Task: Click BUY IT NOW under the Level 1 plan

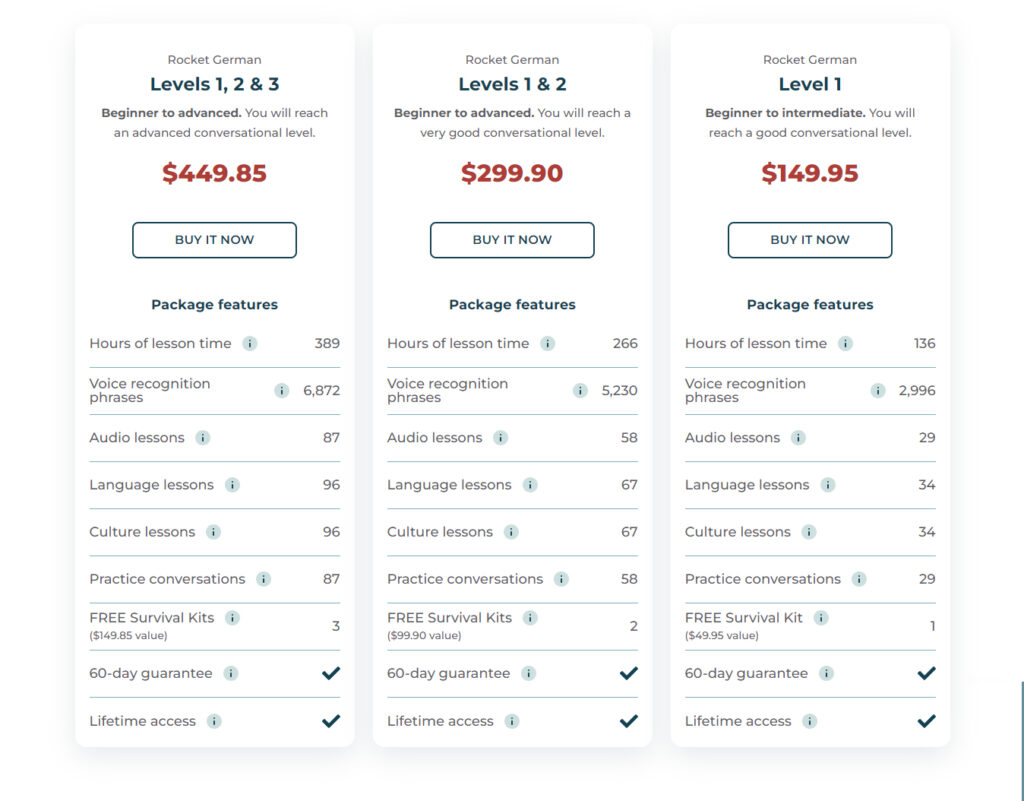Action: click(809, 240)
